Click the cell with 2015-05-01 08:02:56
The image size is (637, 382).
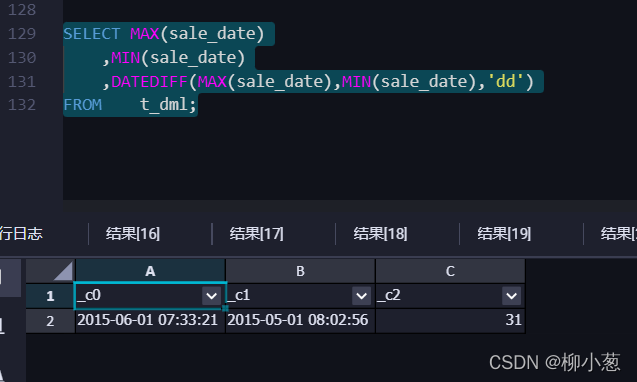point(300,320)
